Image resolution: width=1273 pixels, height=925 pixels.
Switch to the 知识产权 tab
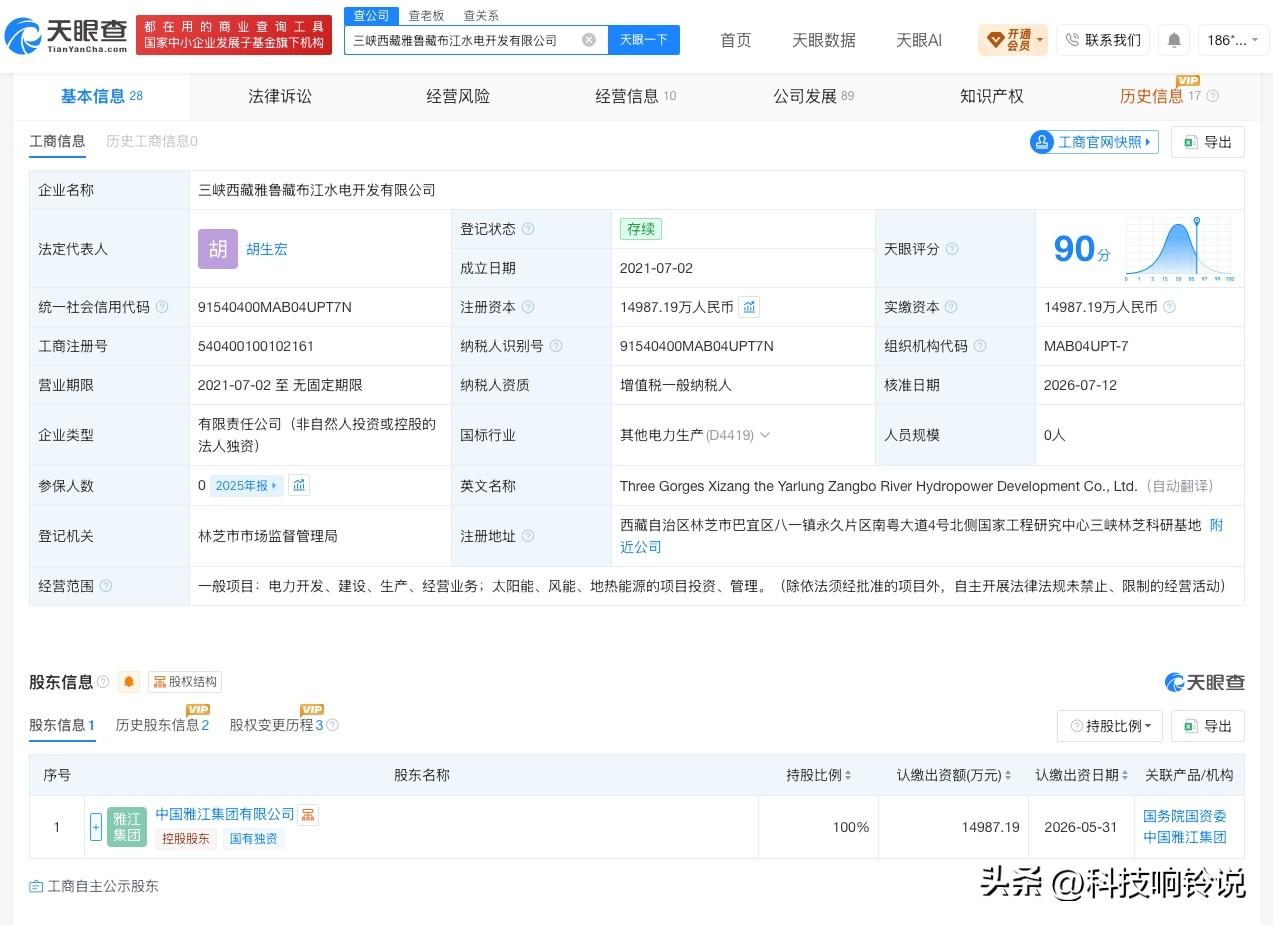point(992,96)
